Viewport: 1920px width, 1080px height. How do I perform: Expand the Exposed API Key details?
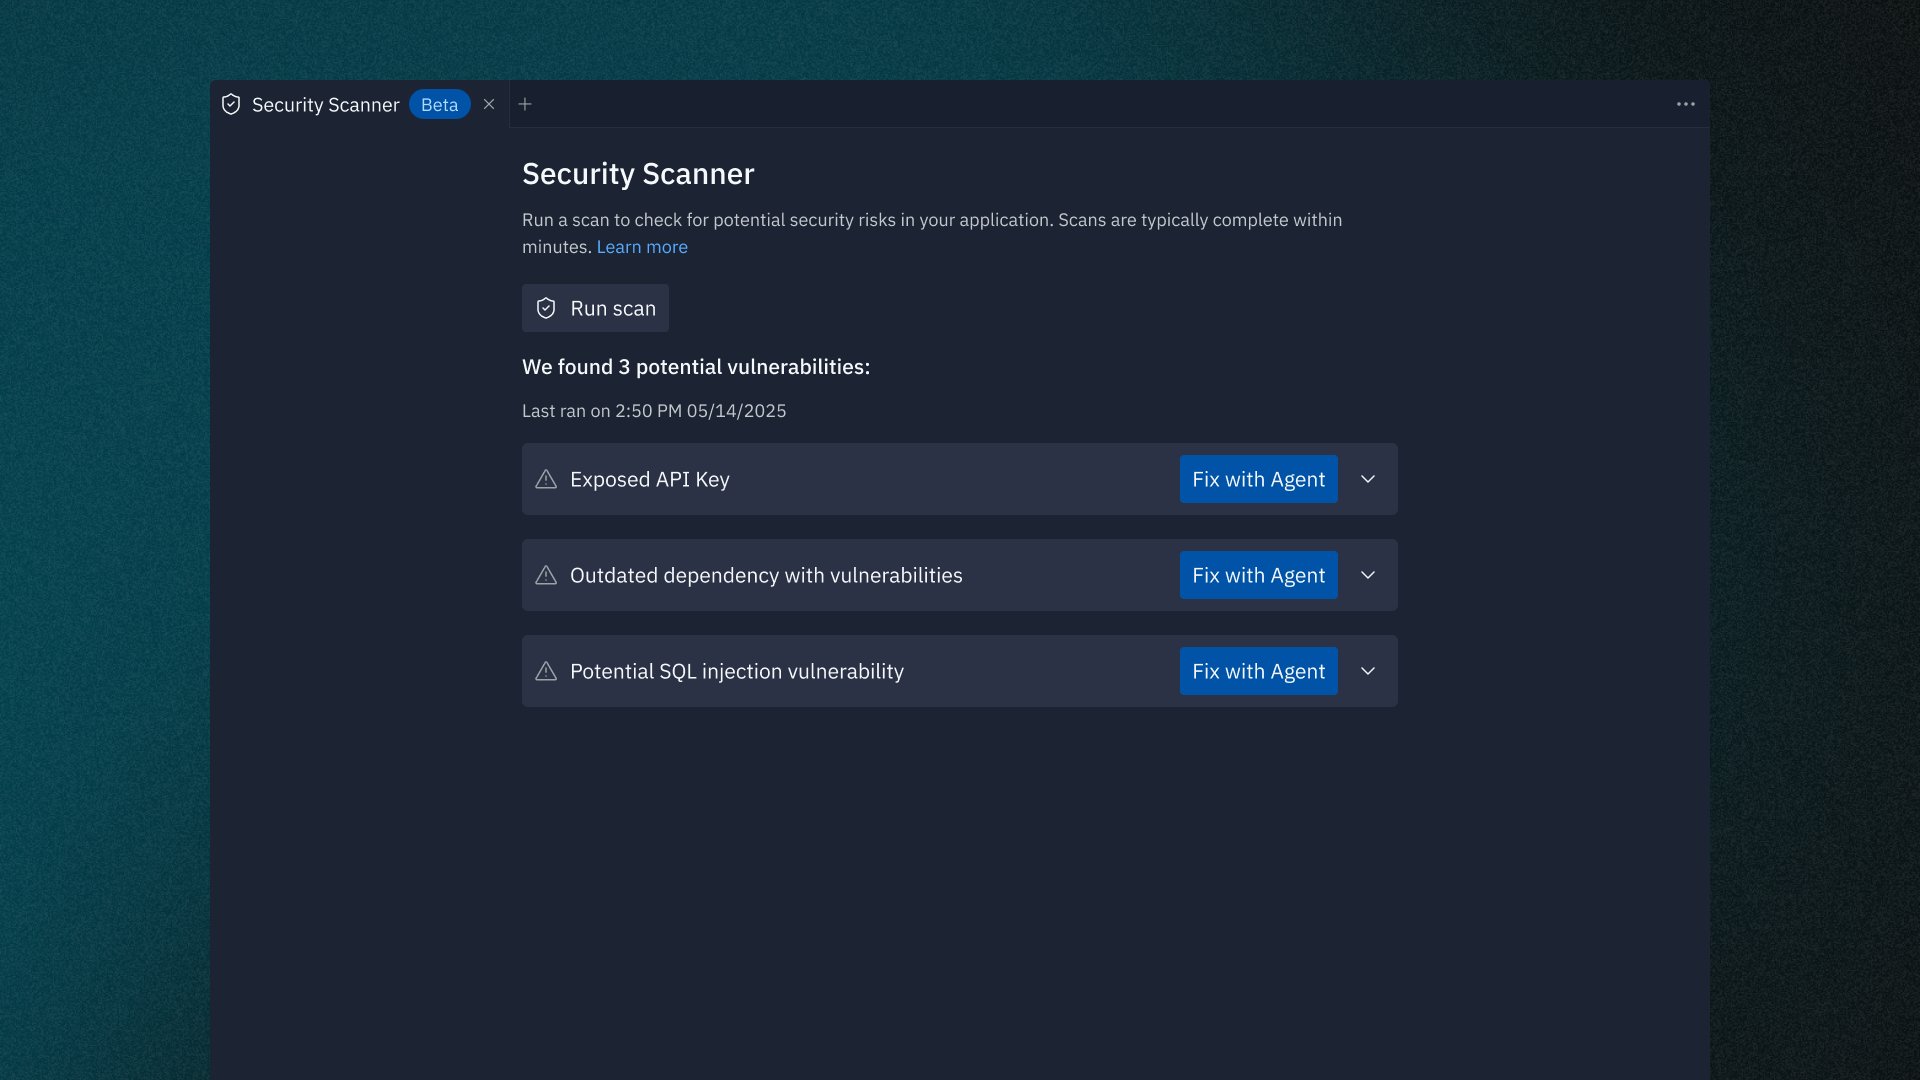click(1368, 479)
